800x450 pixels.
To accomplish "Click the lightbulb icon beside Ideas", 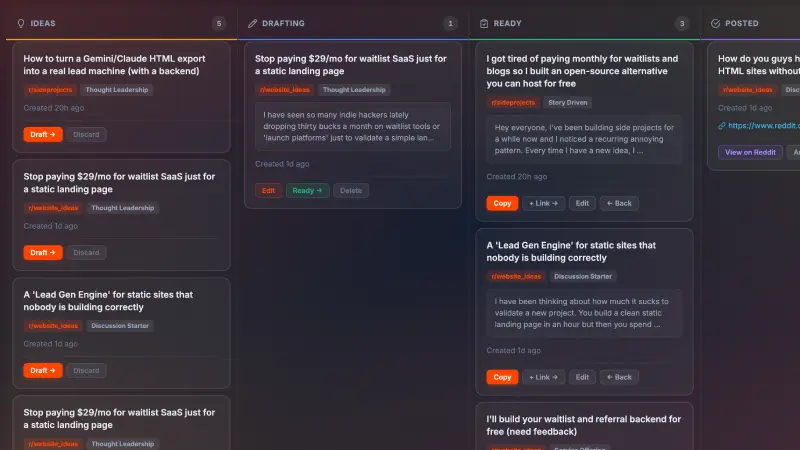I will pos(21,23).
